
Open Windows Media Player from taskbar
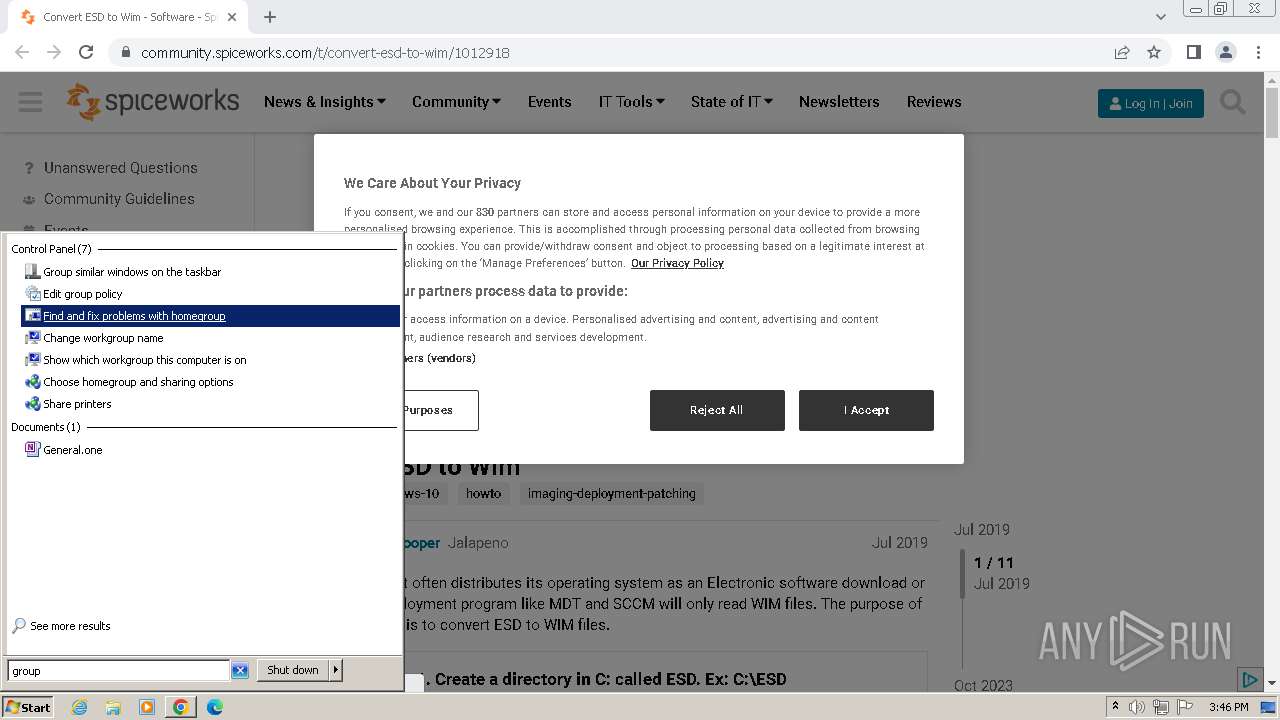tap(147, 707)
